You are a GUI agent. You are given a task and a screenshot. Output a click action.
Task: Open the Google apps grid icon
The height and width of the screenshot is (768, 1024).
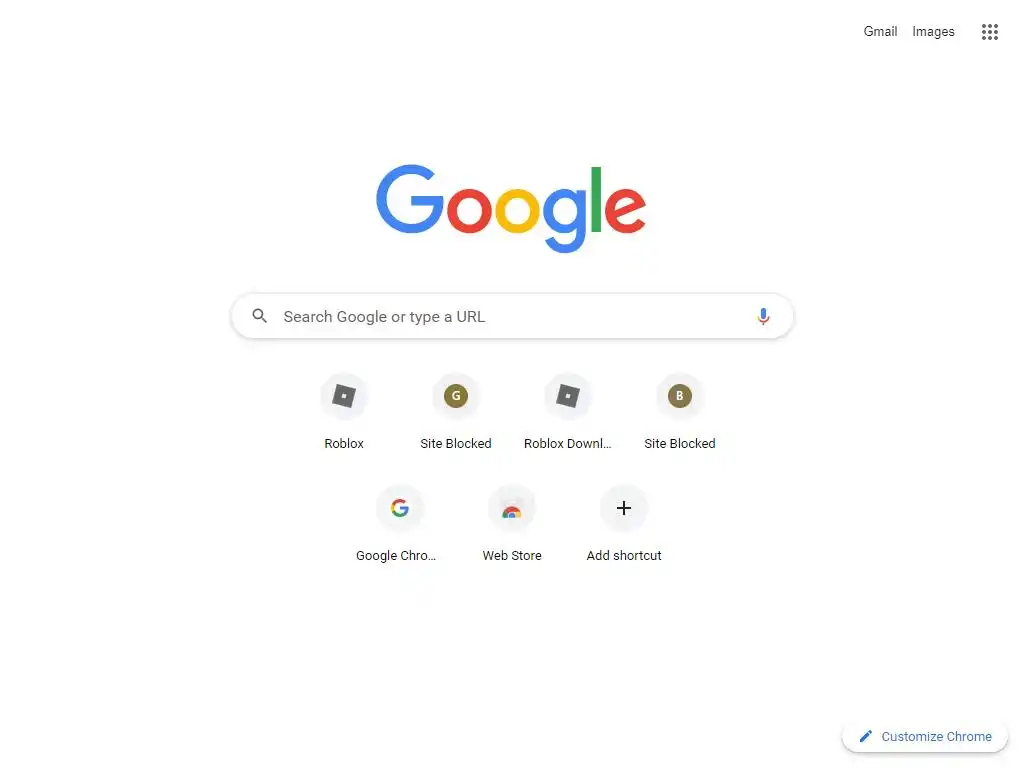point(989,31)
